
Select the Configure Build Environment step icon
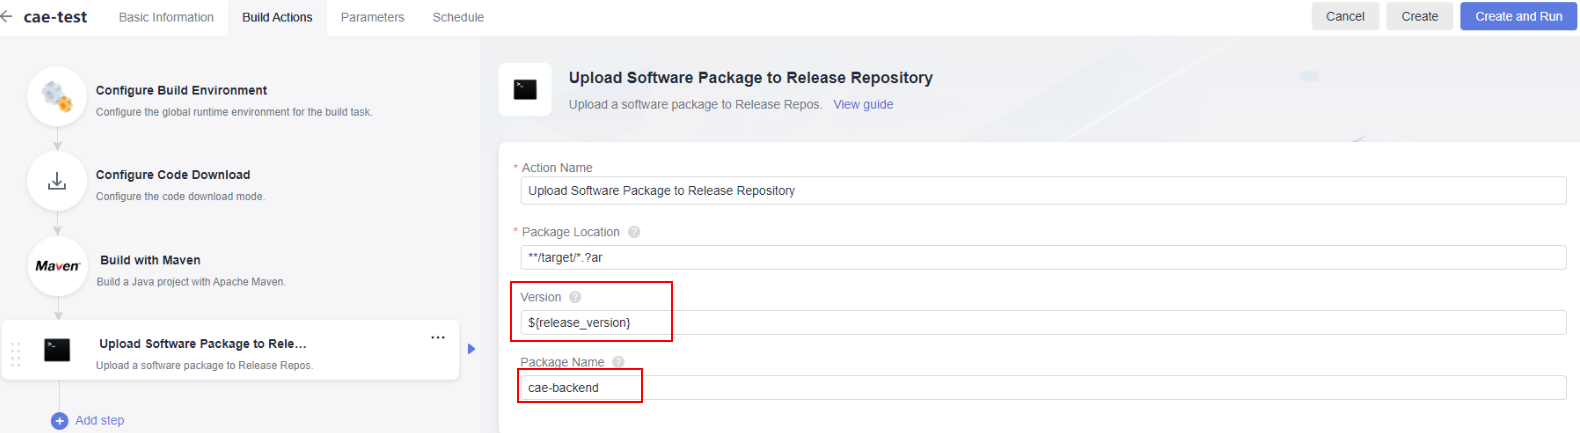tap(57, 96)
